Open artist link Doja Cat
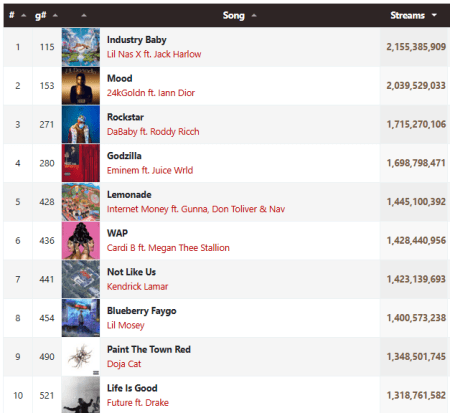 pos(124,364)
